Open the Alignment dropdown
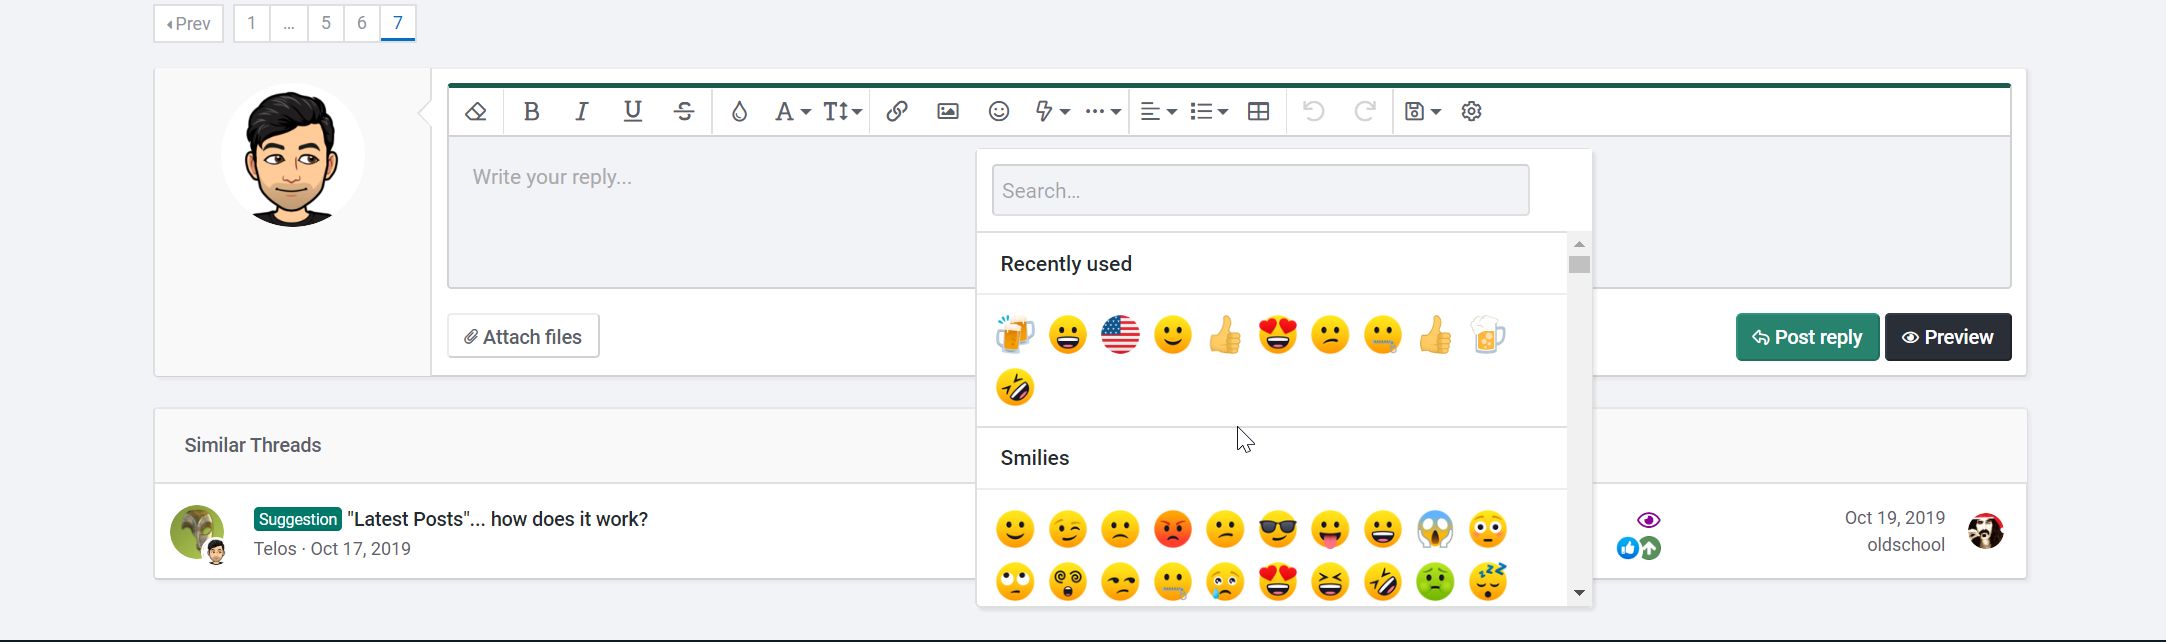 [x=1158, y=111]
